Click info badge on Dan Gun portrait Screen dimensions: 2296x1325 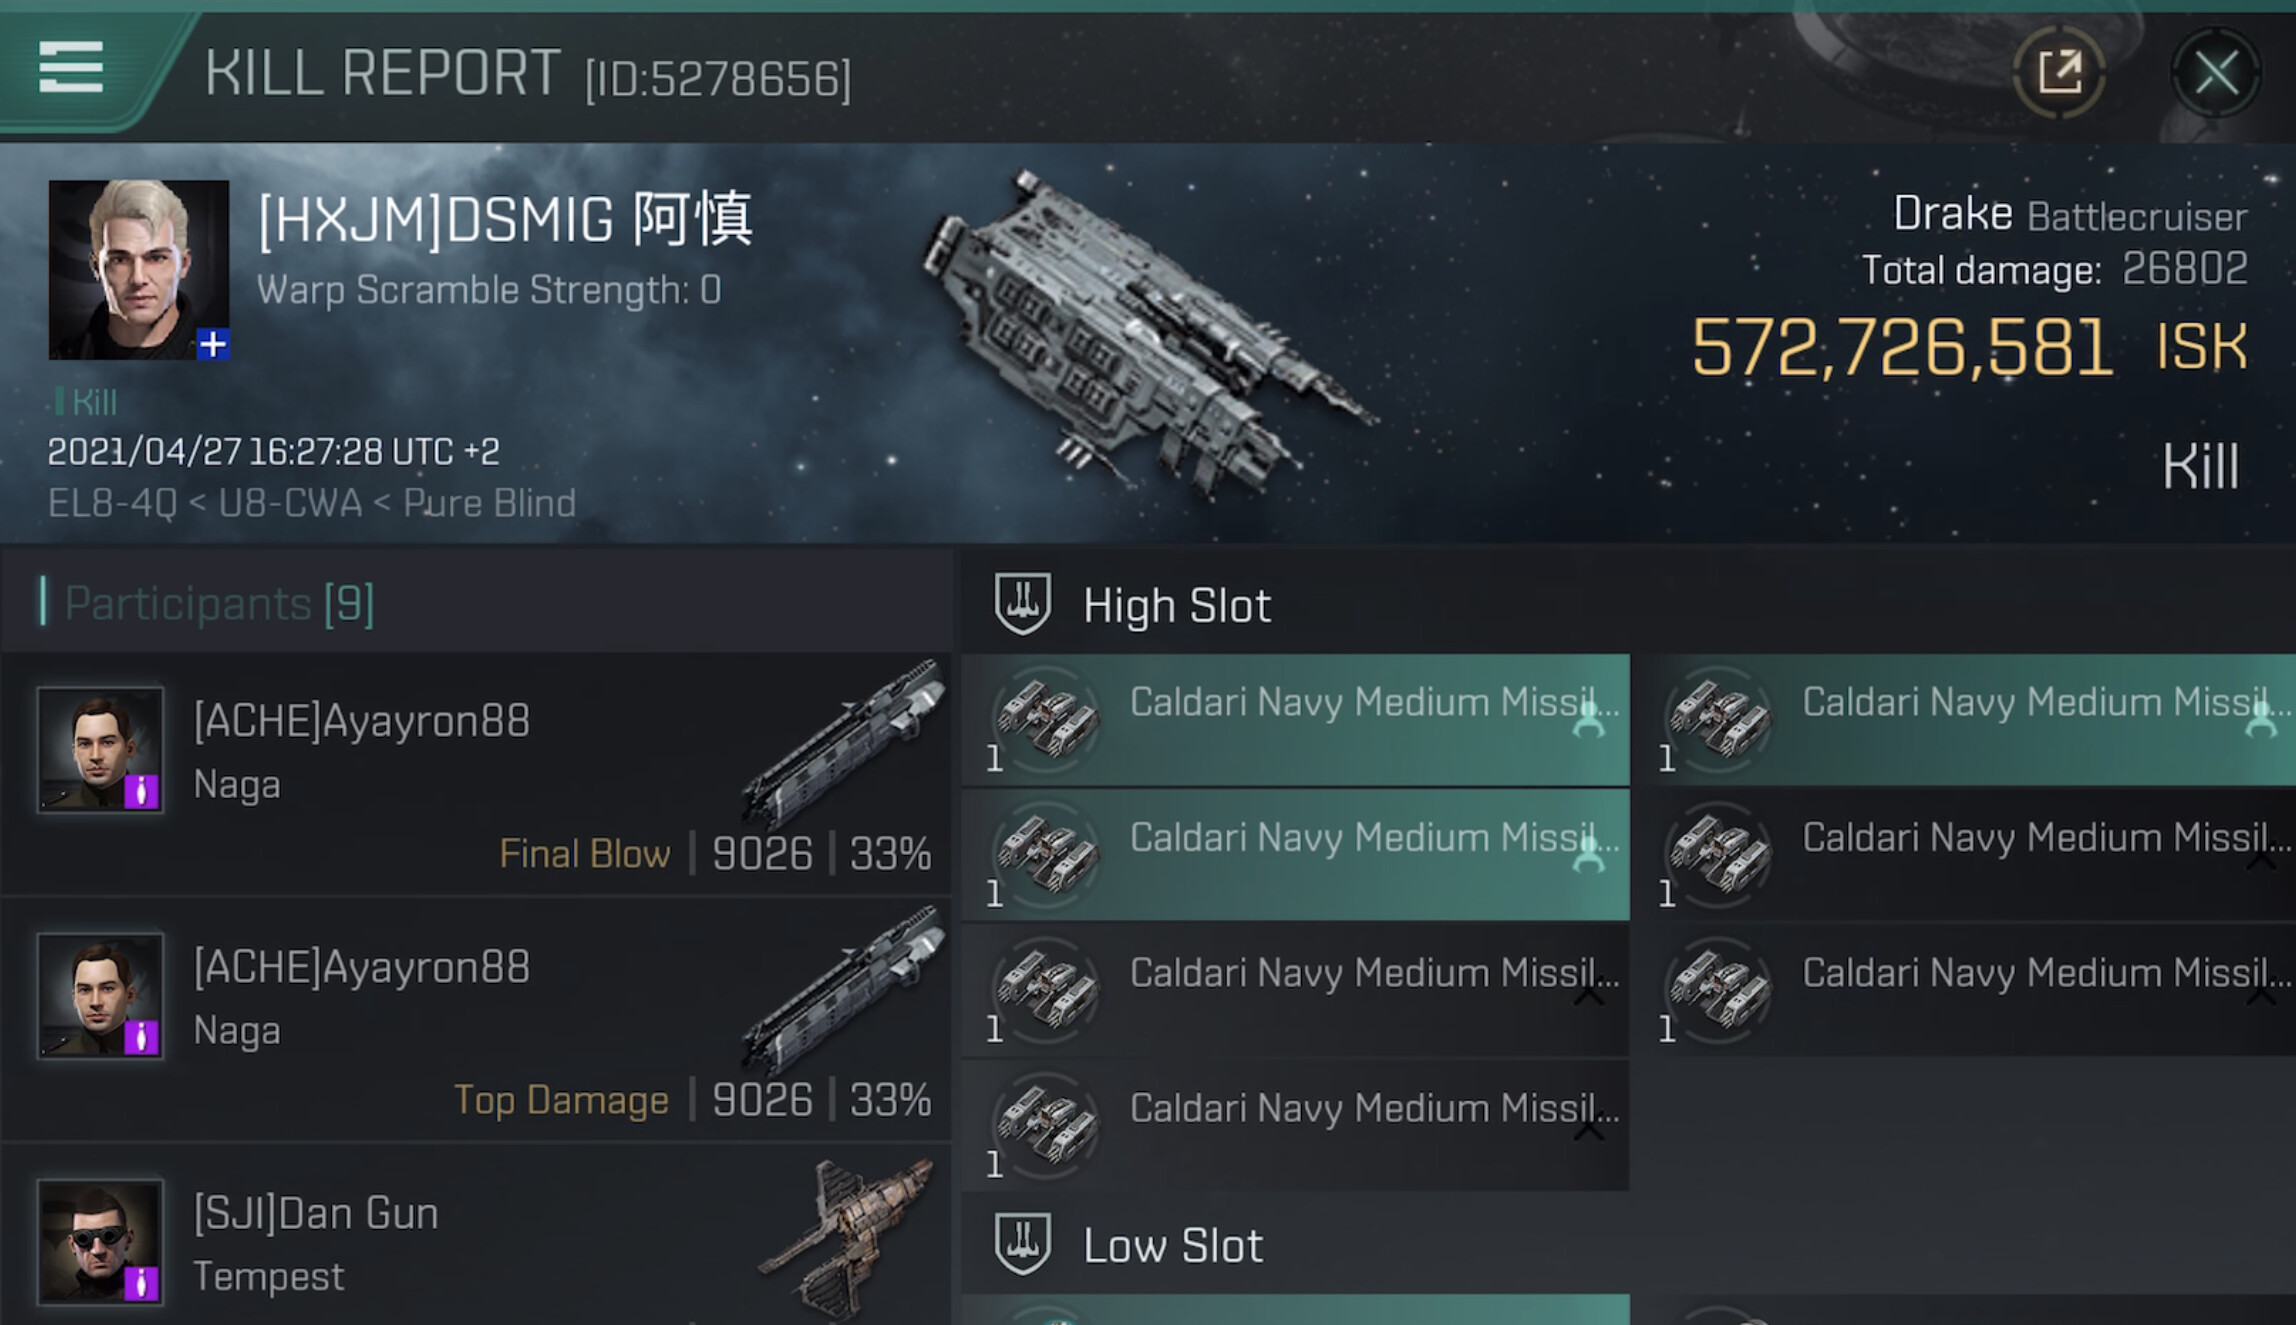142,1283
